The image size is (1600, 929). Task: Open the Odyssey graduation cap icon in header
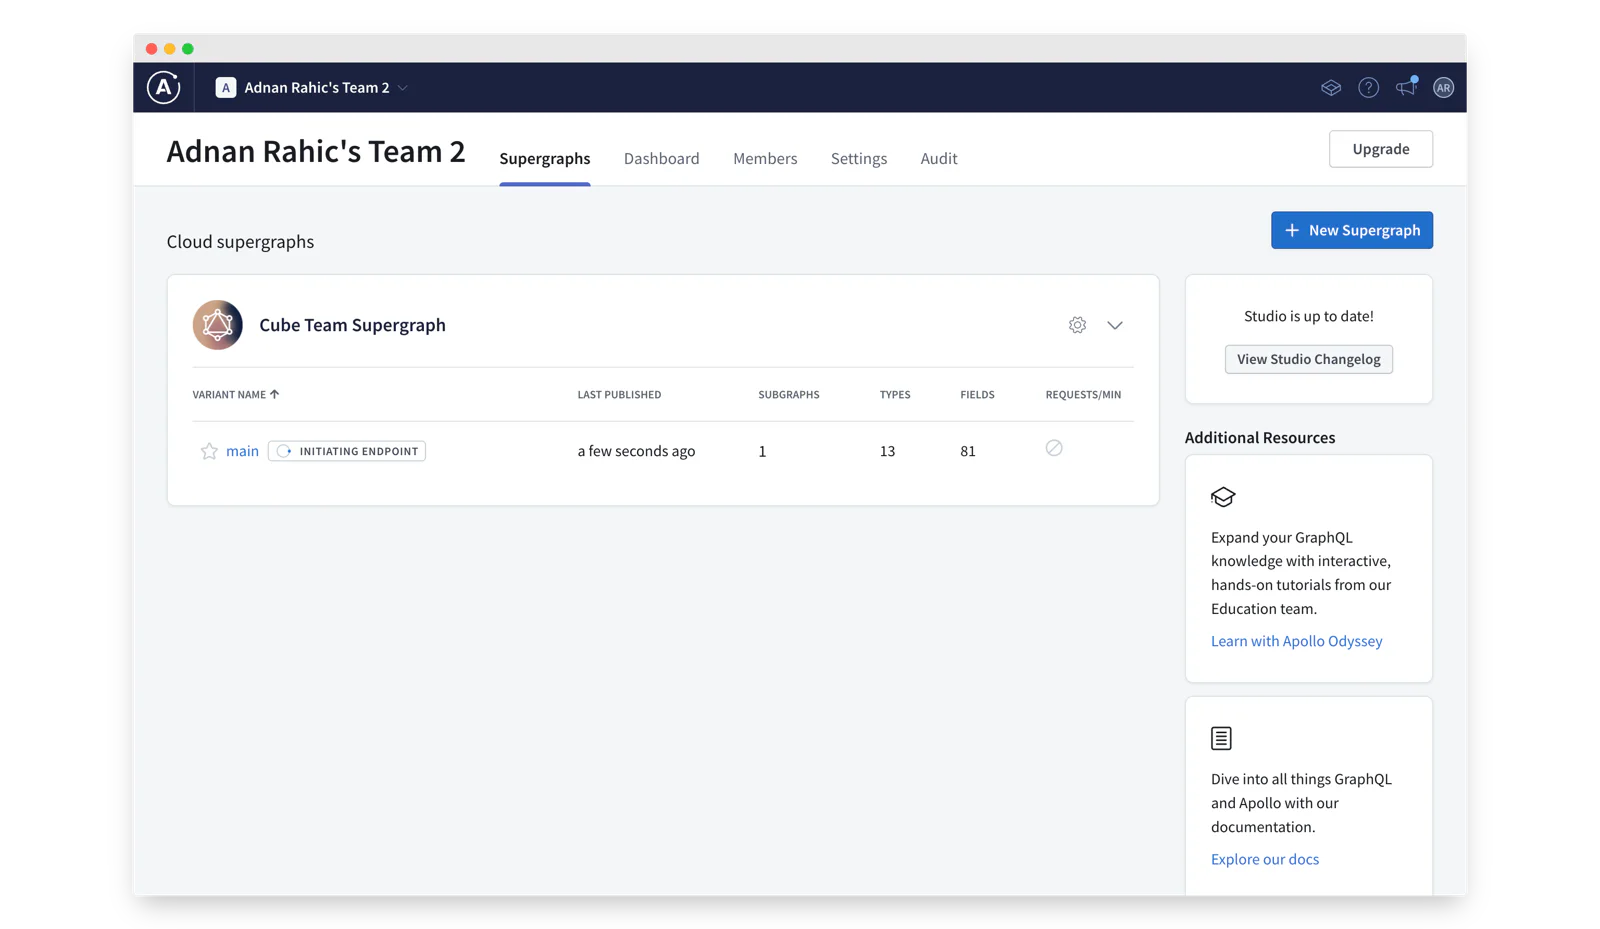point(1330,88)
